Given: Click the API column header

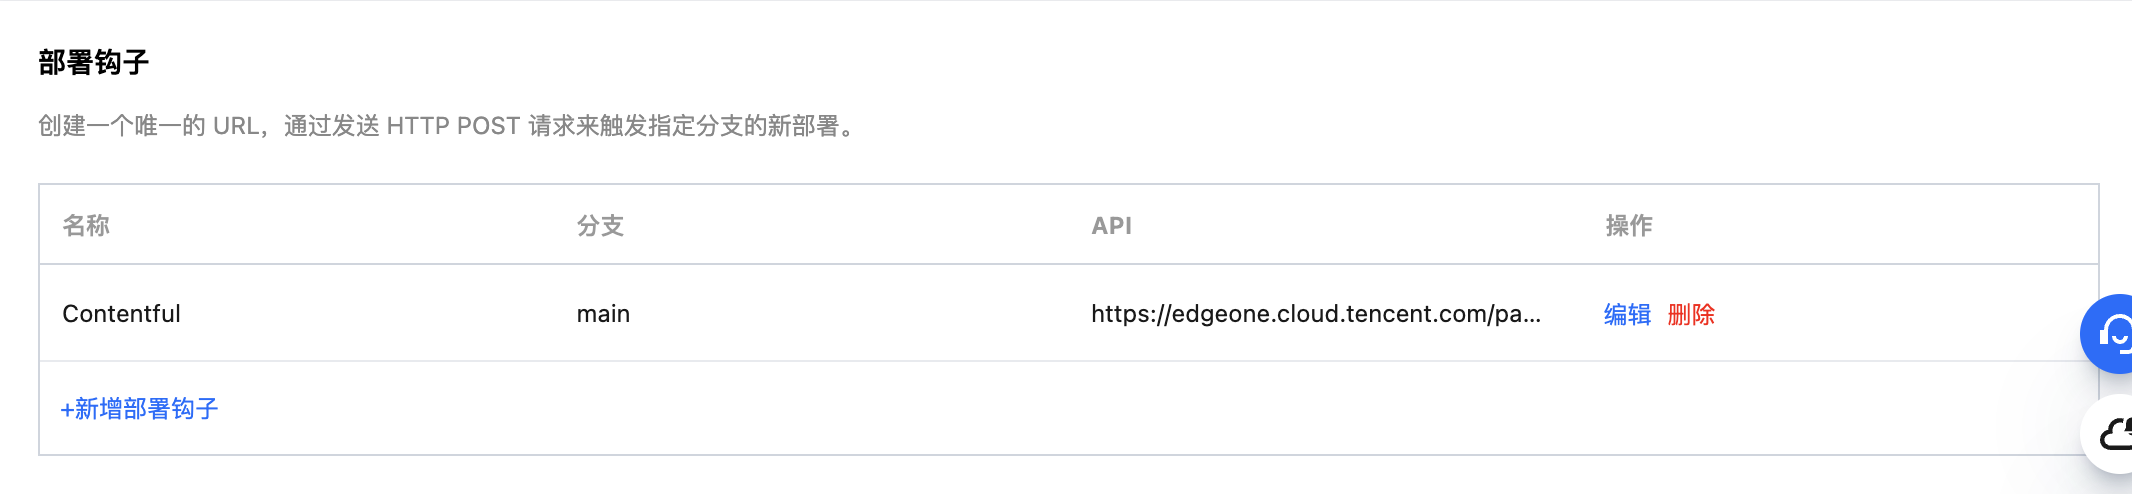Looking at the screenshot, I should coord(1112,226).
